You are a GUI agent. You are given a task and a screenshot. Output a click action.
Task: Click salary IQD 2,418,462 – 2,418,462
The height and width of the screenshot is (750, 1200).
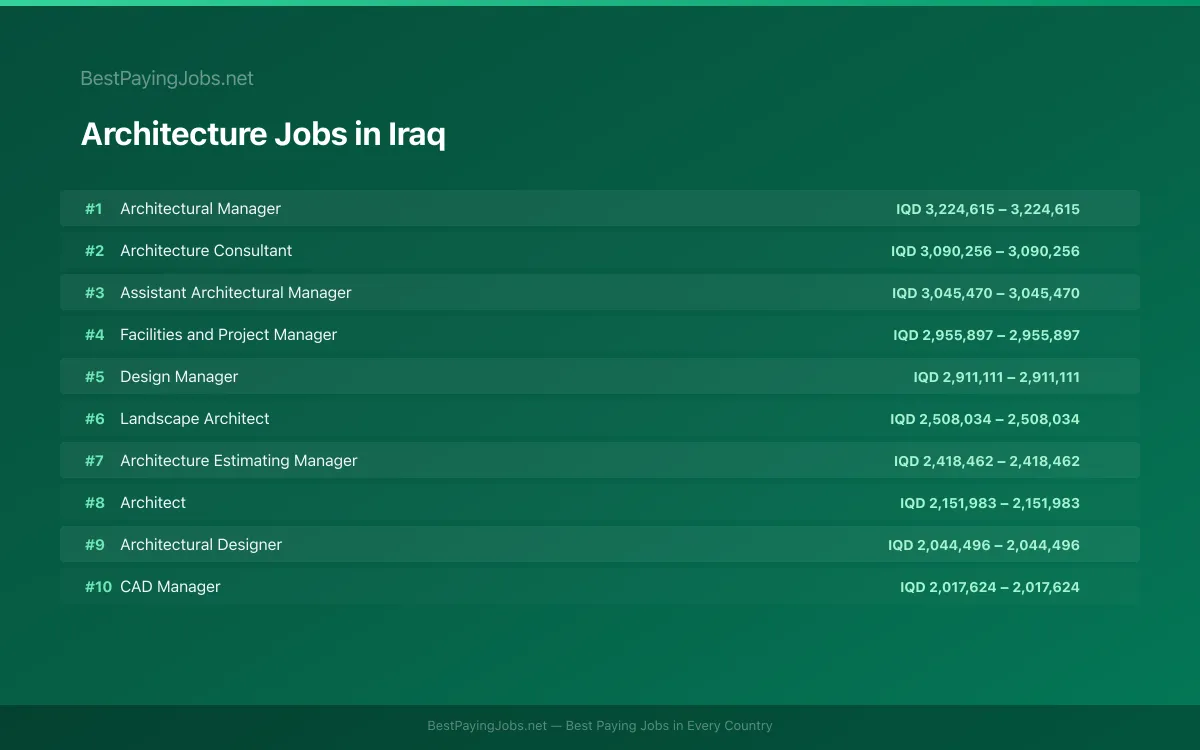pyautogui.click(x=987, y=461)
